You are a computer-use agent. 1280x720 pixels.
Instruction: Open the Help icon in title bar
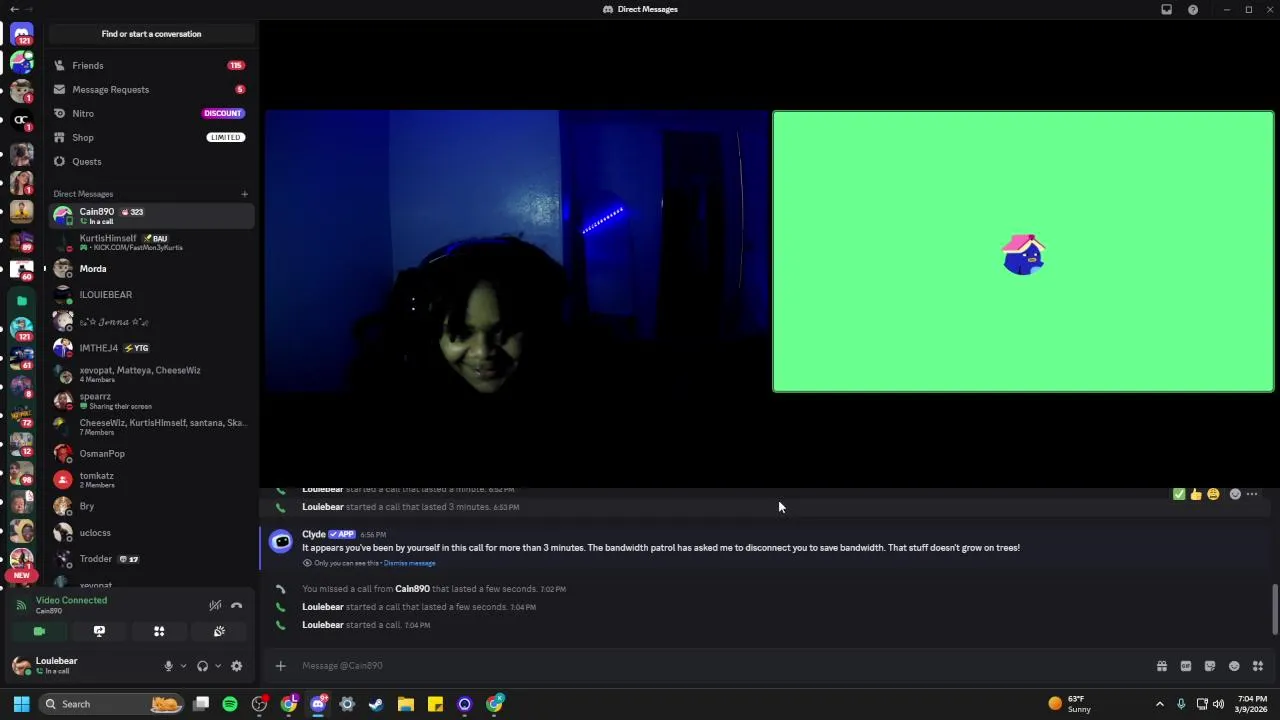coord(1193,9)
